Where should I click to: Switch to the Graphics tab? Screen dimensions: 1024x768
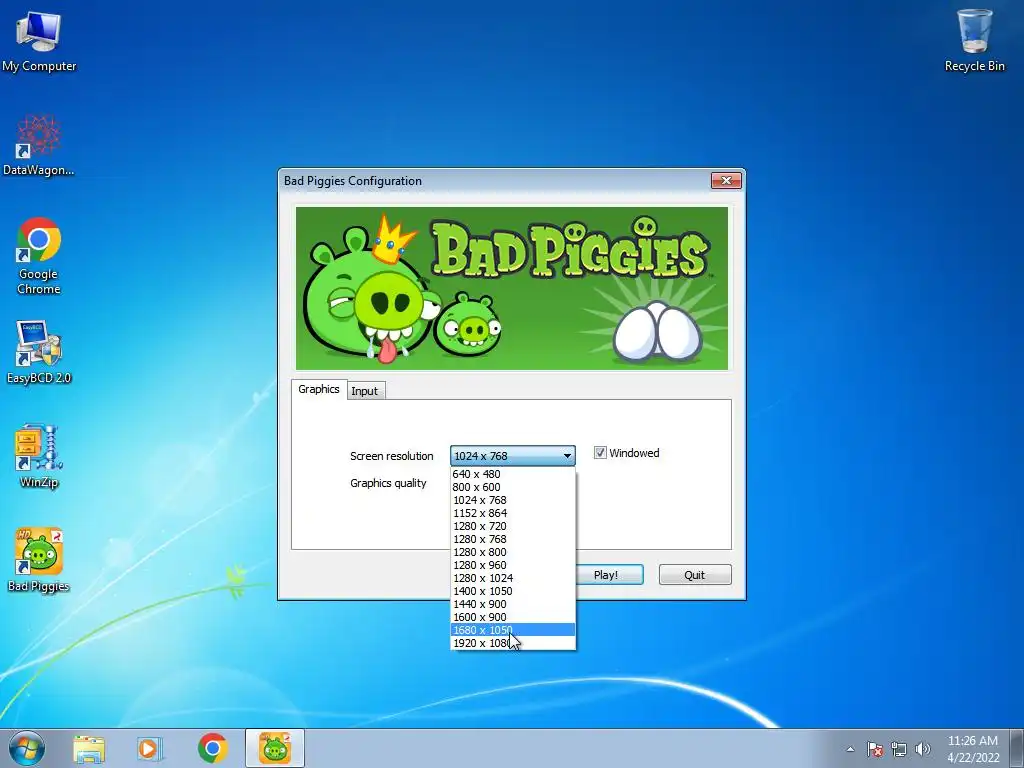click(x=319, y=389)
